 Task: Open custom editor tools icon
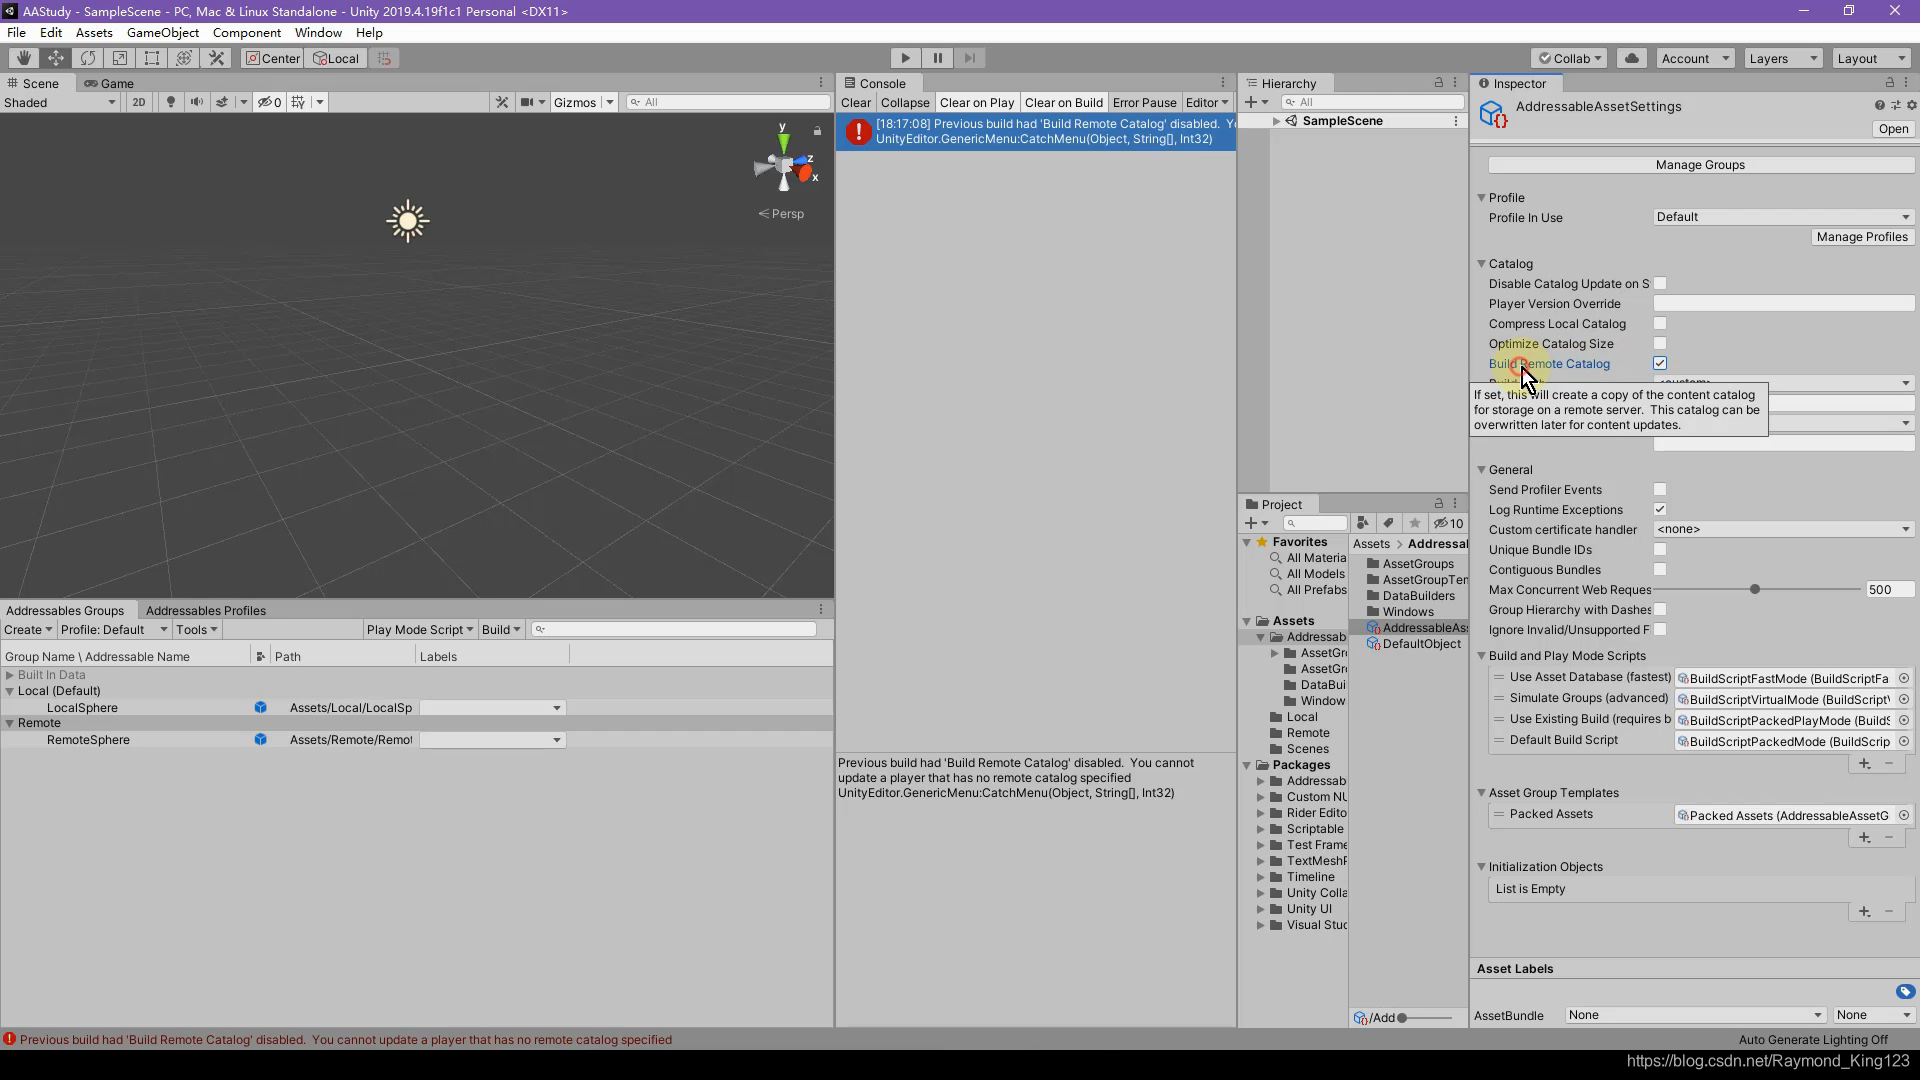pos(215,58)
